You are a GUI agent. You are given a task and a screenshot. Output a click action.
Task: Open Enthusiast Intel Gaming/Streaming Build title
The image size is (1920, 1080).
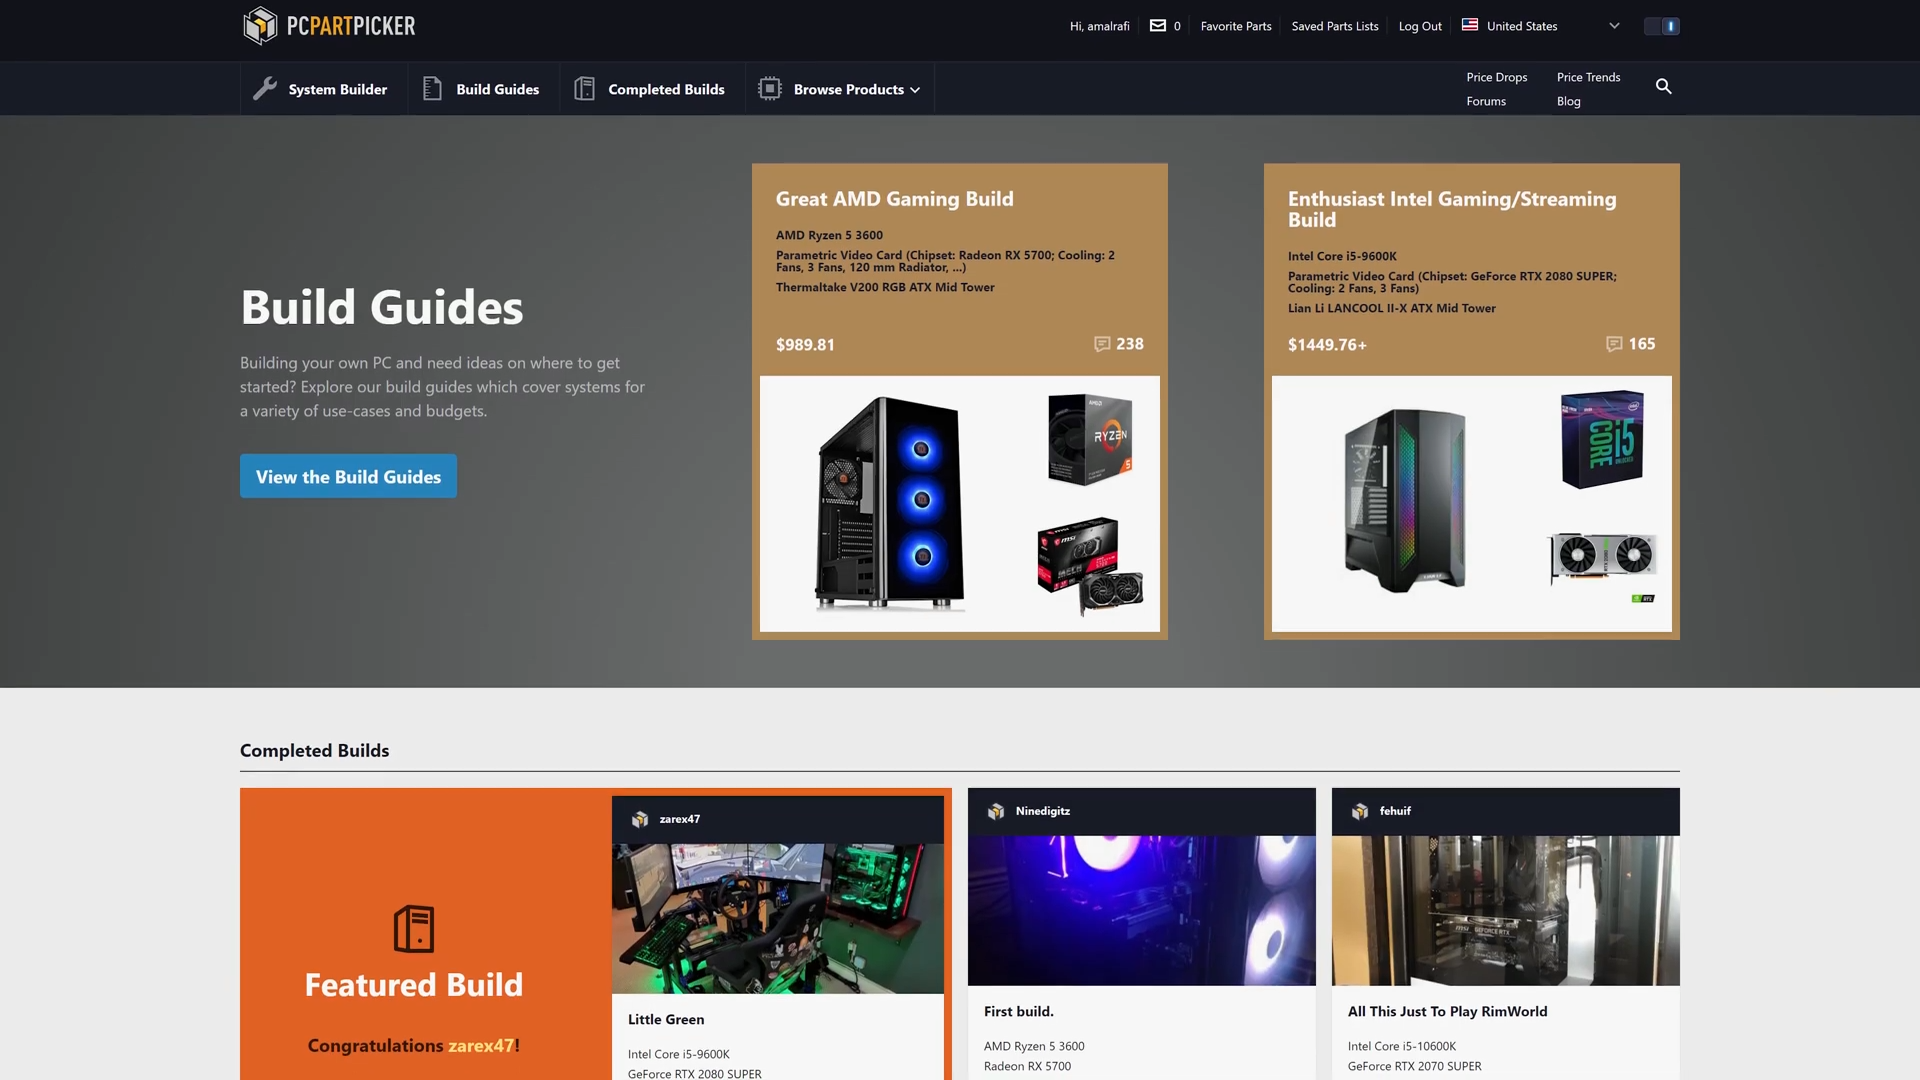1452,209
